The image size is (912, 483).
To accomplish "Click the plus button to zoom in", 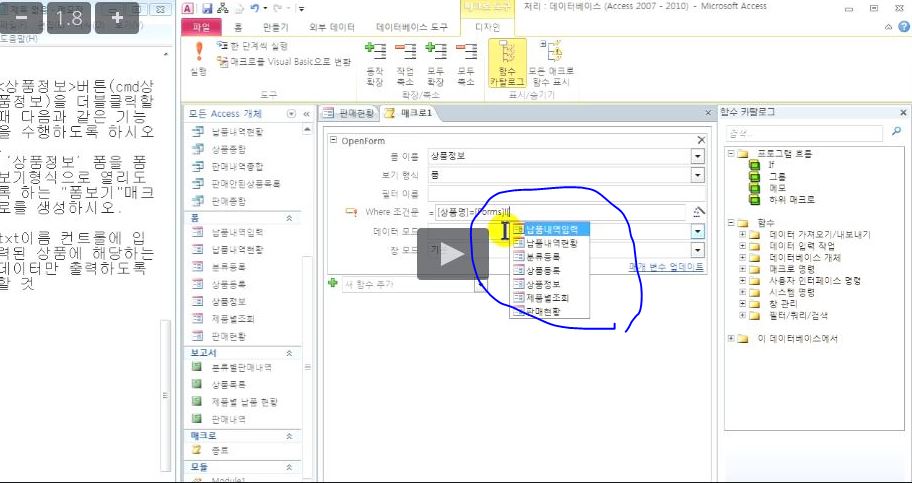I will (117, 18).
